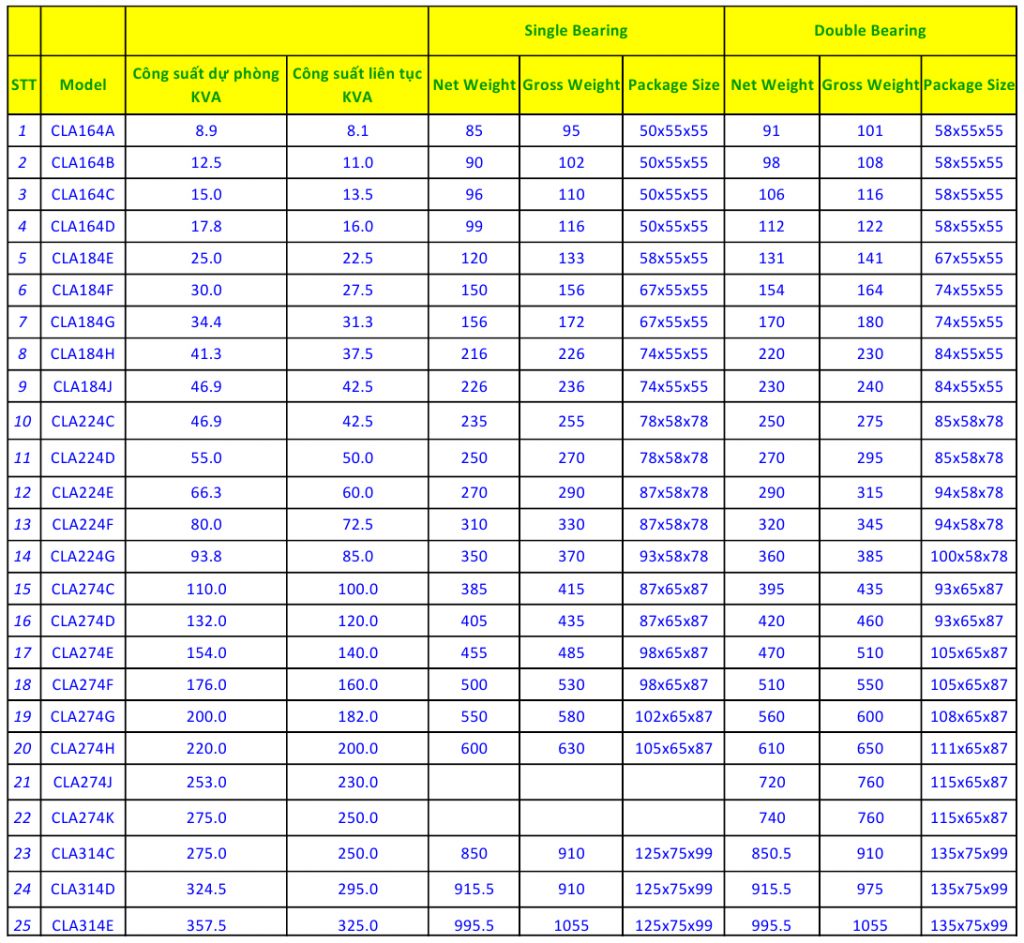Select the CLA184E model cell
The image size is (1024, 943).
(83, 258)
